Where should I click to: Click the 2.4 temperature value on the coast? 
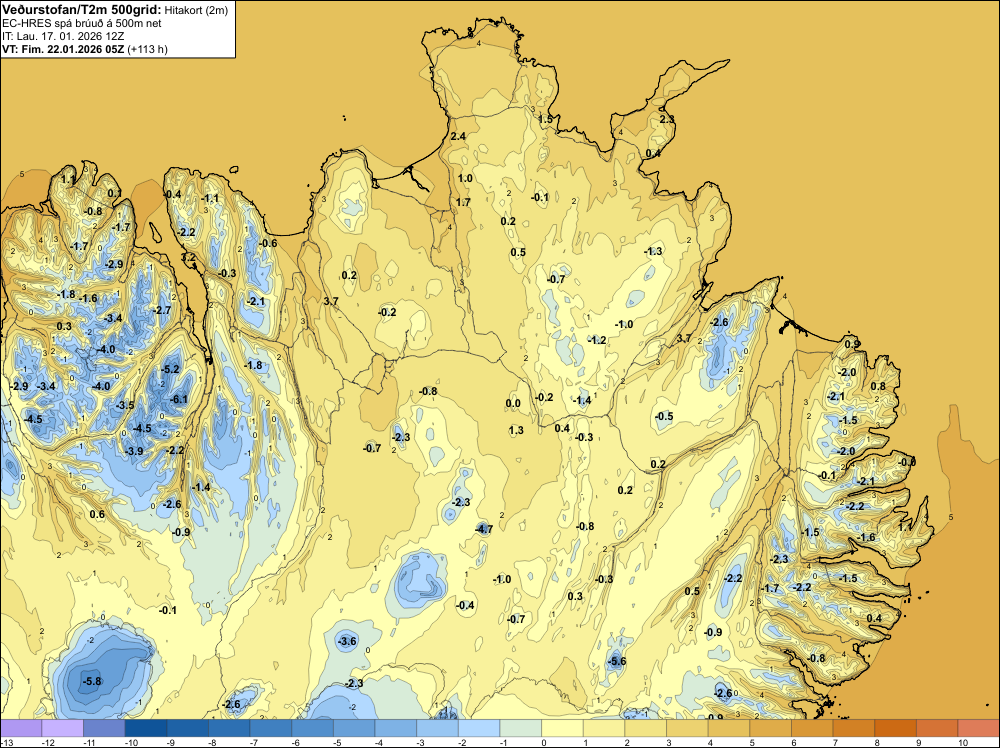[458, 136]
